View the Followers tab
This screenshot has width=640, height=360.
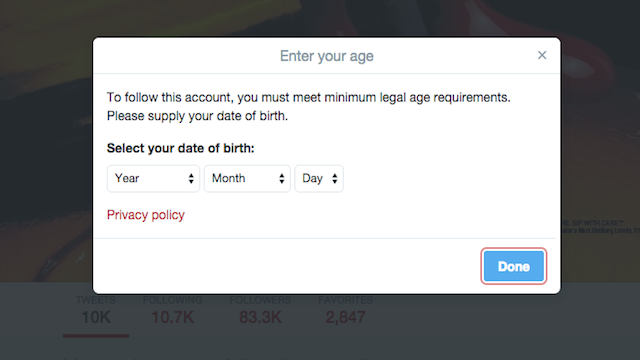(260, 311)
